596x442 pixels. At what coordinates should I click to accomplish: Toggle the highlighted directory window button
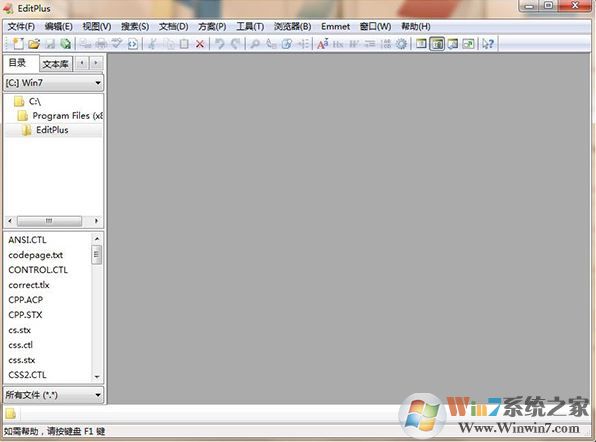tap(437, 44)
